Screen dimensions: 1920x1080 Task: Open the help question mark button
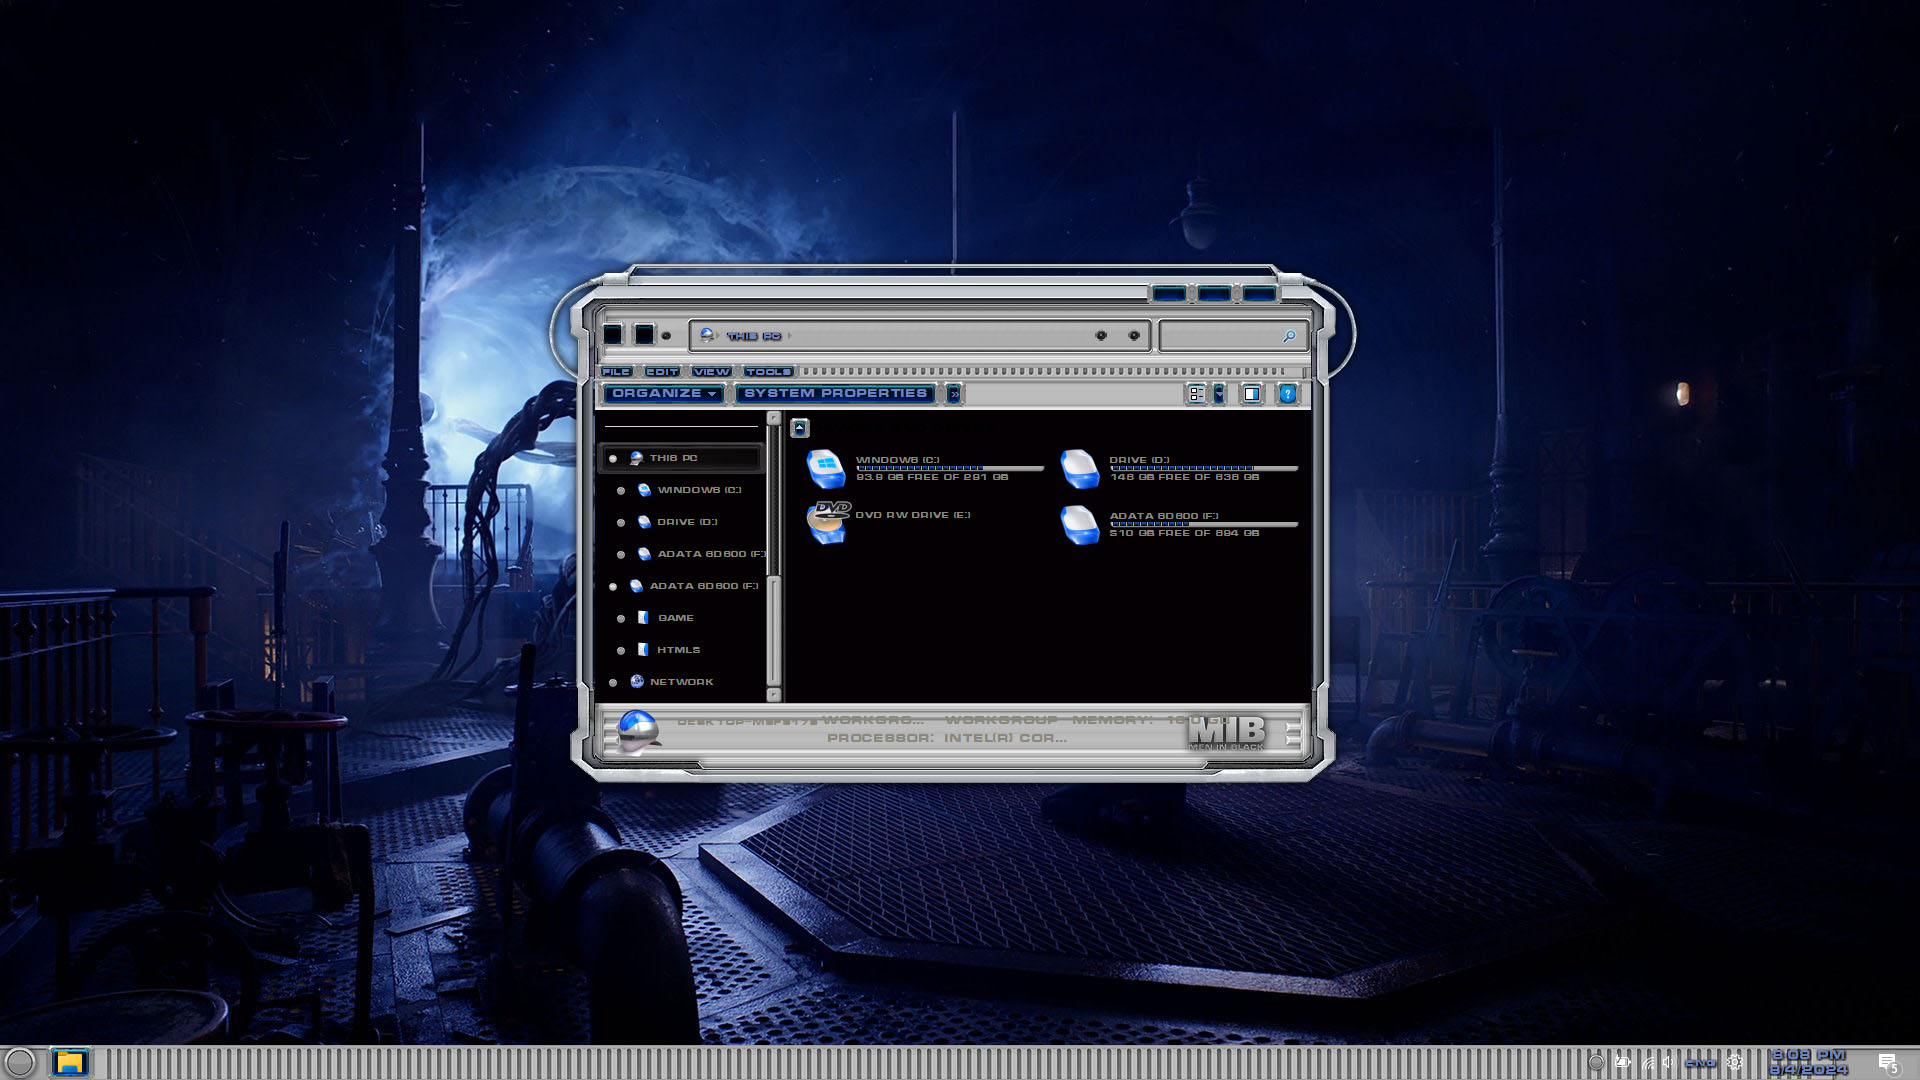click(x=1288, y=394)
